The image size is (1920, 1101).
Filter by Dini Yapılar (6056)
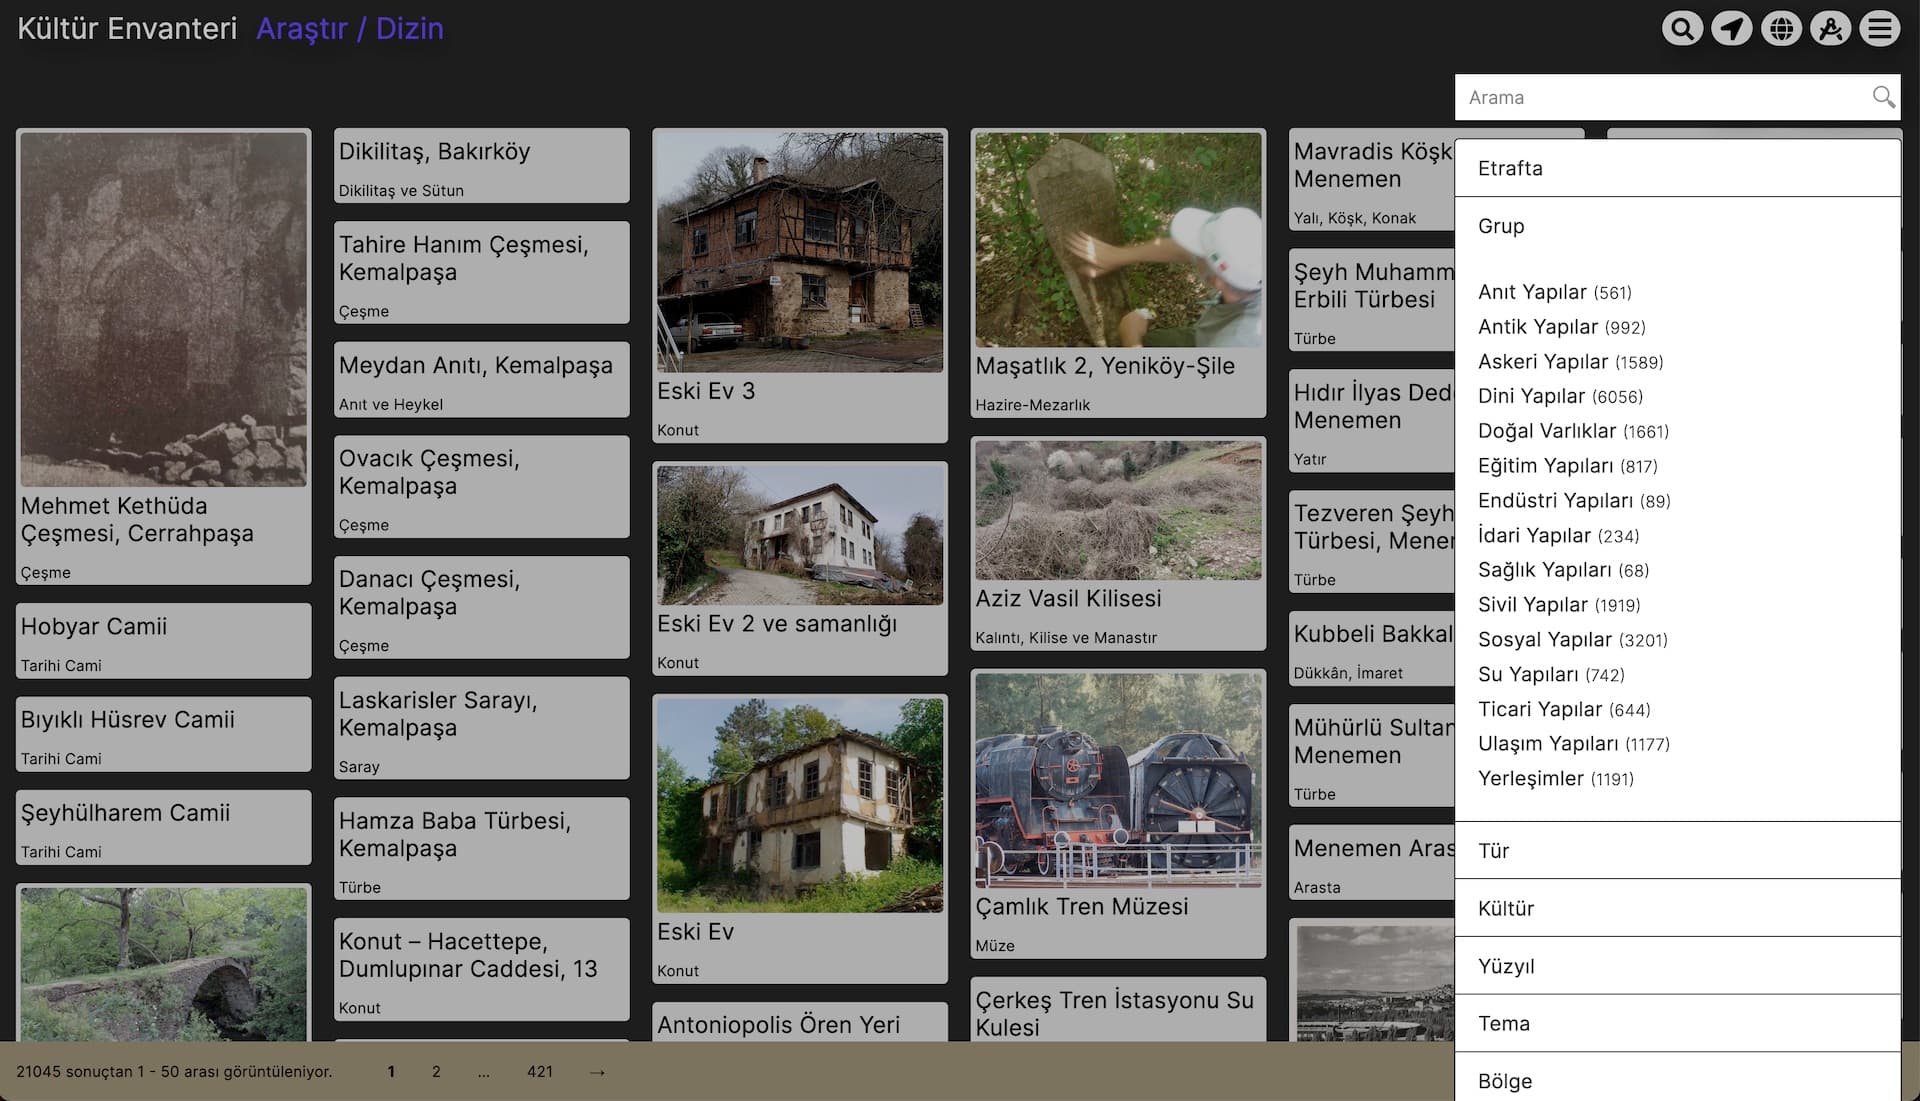pyautogui.click(x=1561, y=396)
